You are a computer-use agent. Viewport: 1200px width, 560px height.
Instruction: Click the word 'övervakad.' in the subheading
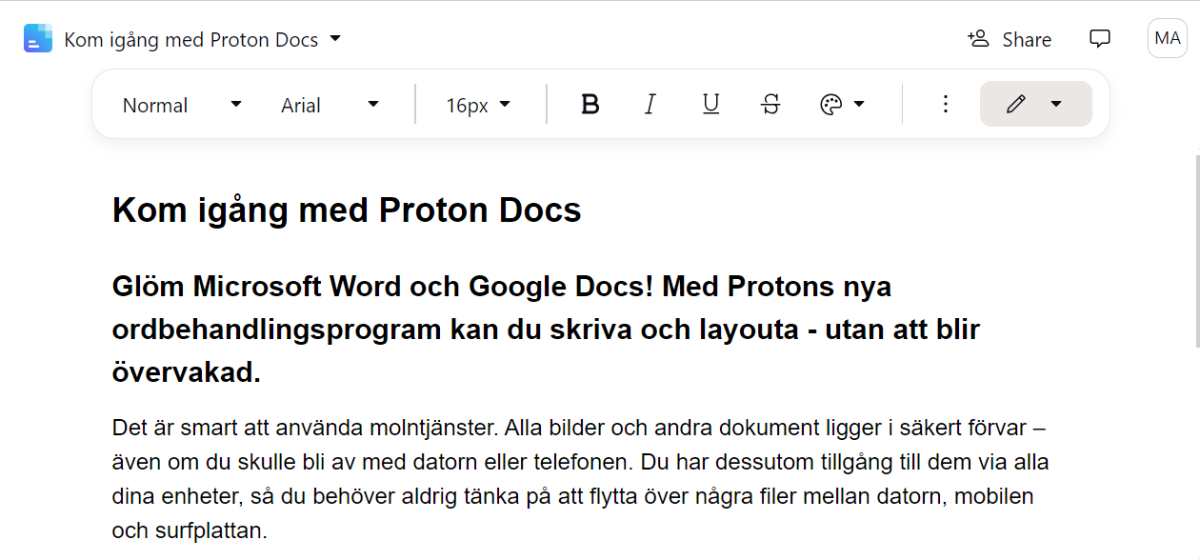[x=186, y=374]
